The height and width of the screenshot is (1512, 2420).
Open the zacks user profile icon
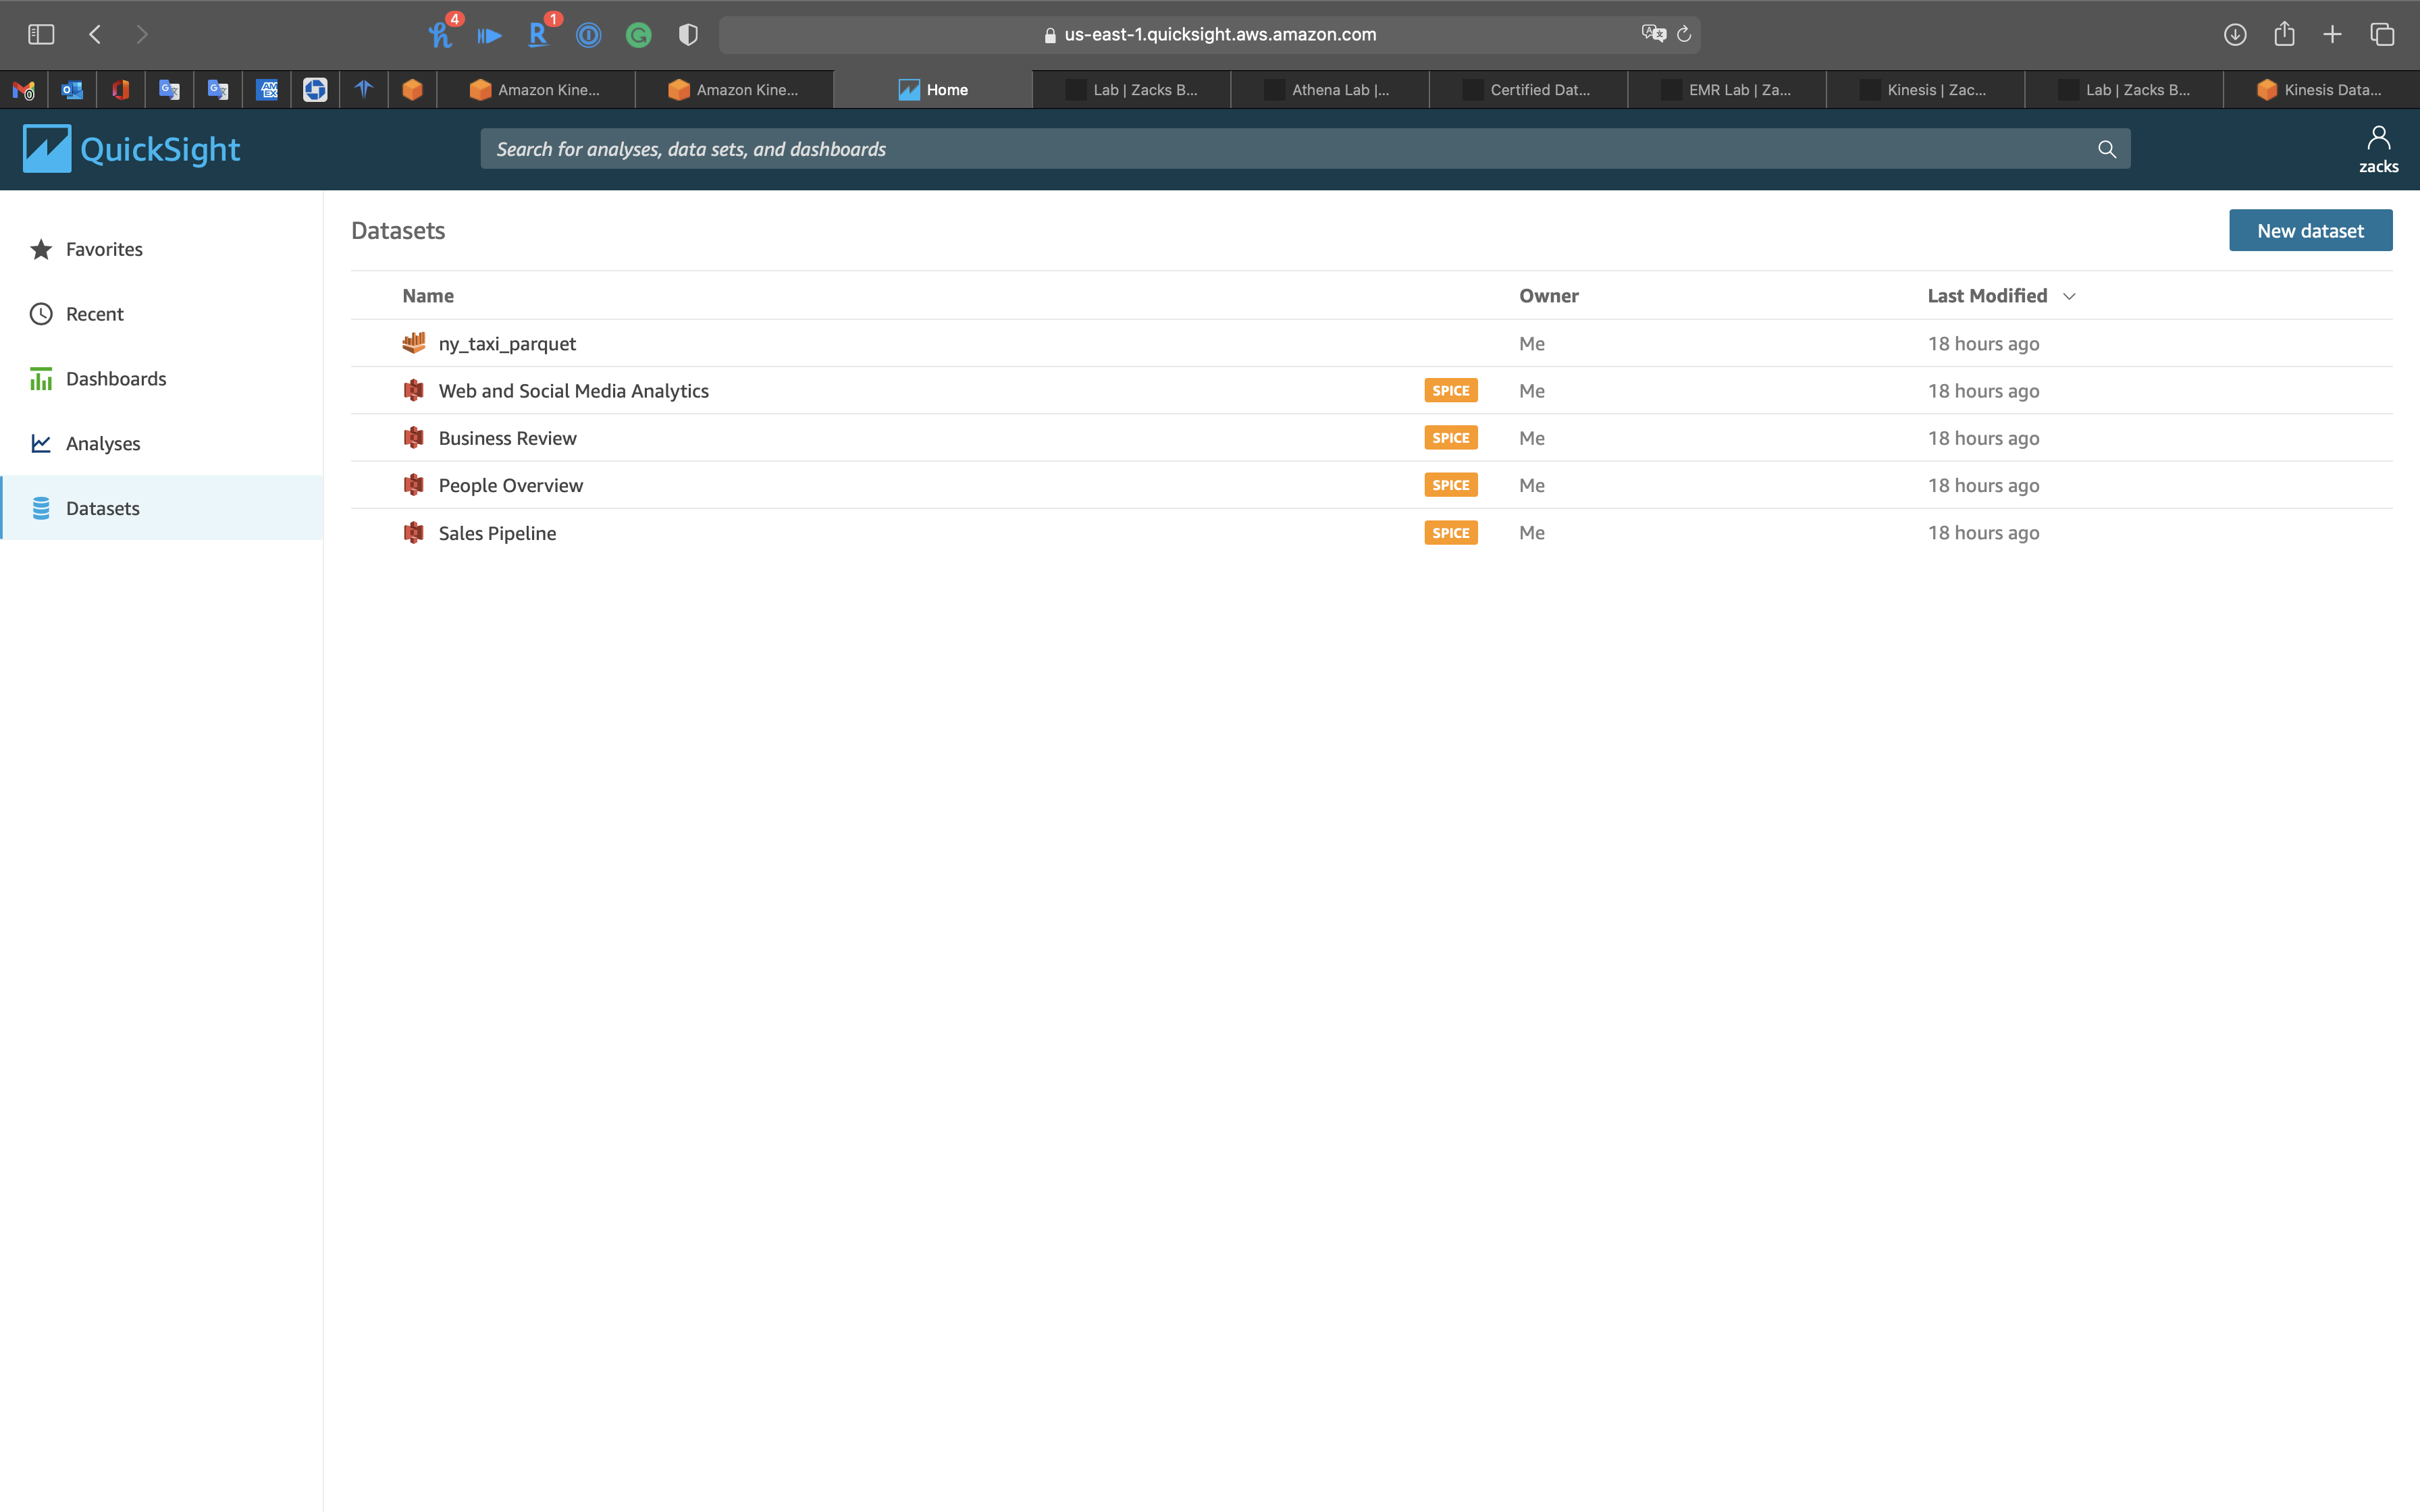pos(2378,138)
